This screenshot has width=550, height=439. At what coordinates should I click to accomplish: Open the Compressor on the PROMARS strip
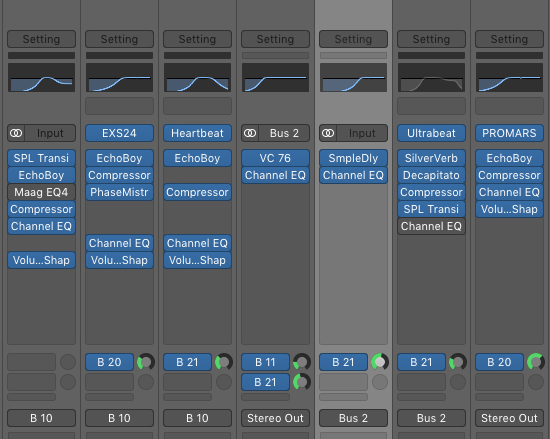coord(509,175)
